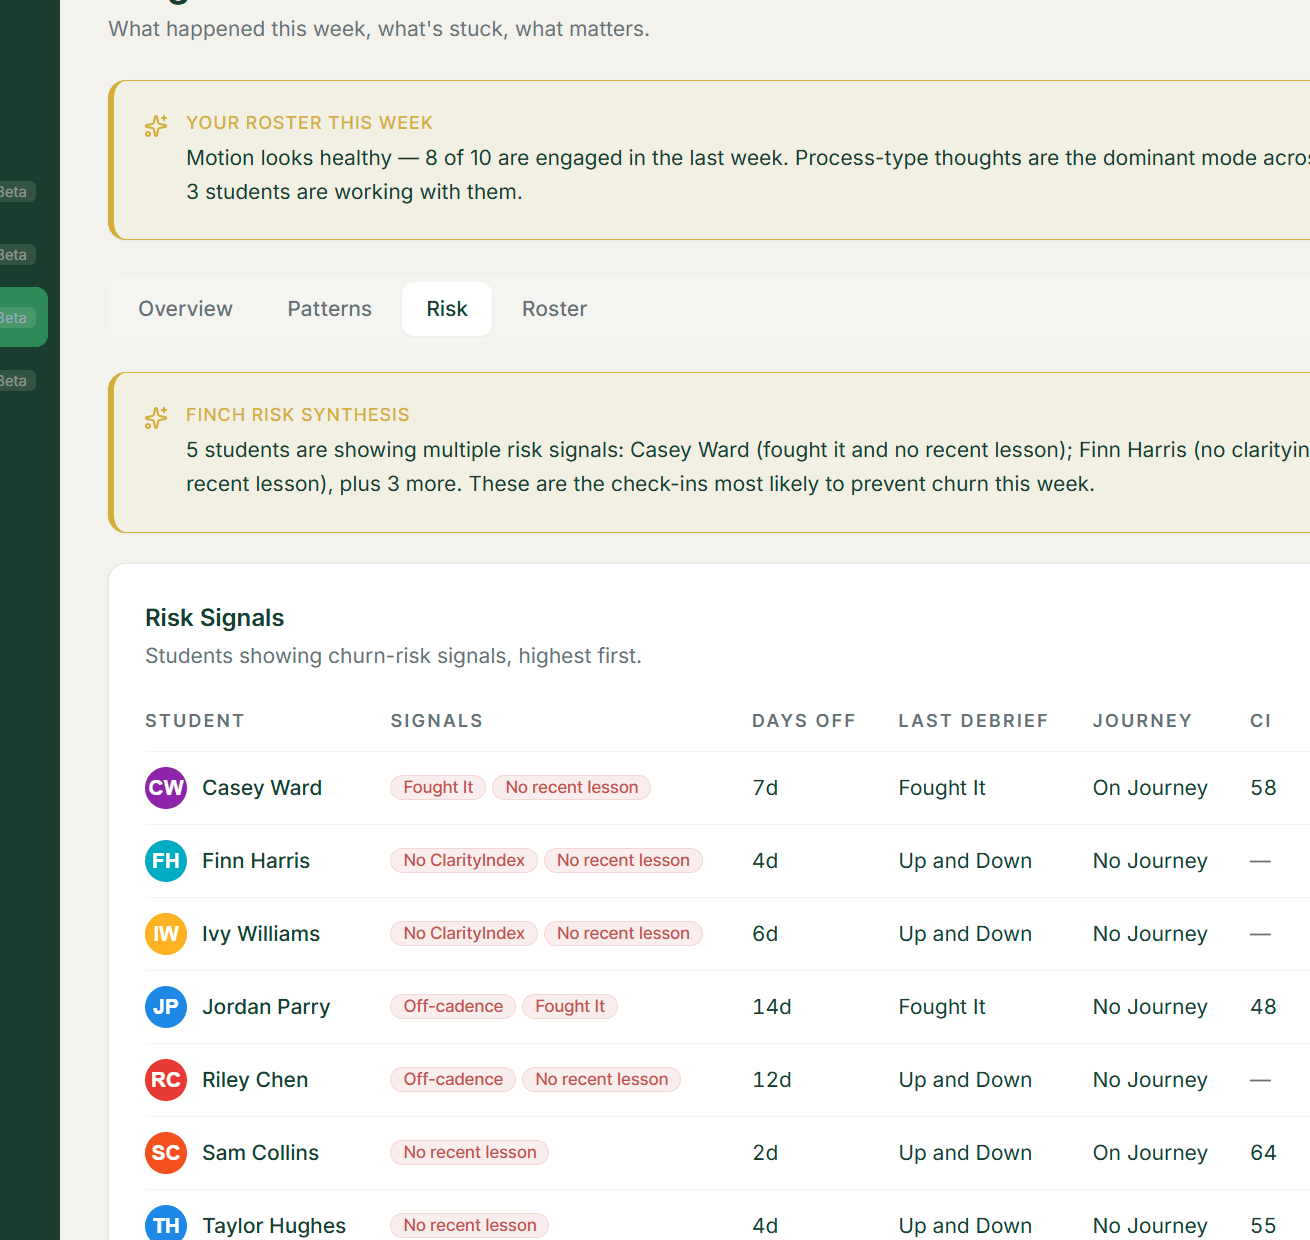Click the sparkle icon beside Finch Risk Synthesis

(156, 417)
